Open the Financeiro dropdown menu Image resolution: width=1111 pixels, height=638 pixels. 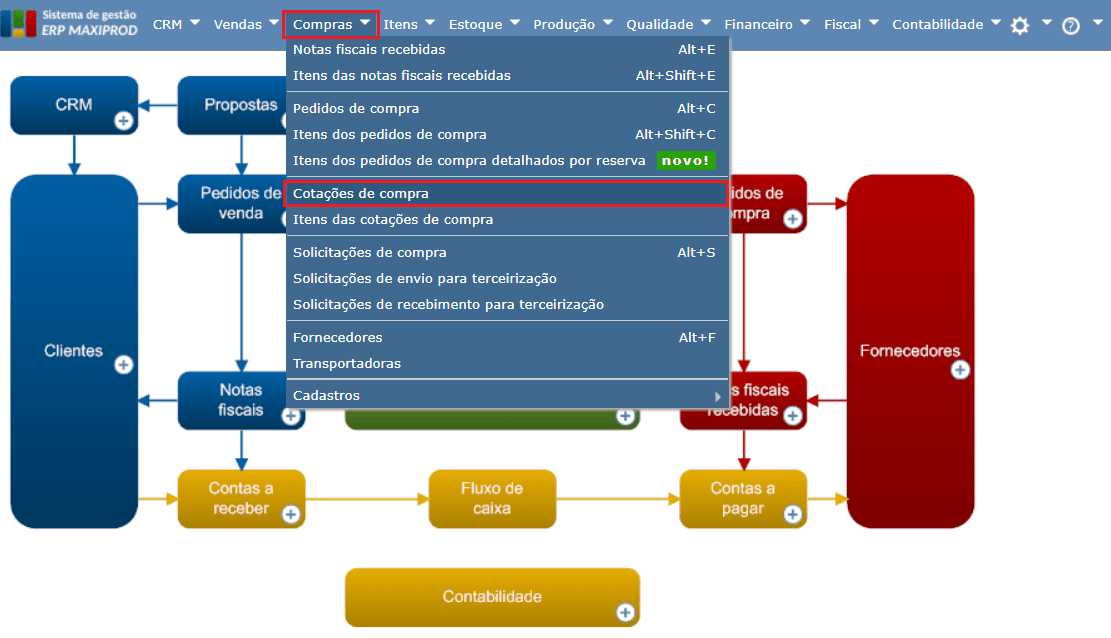point(767,24)
